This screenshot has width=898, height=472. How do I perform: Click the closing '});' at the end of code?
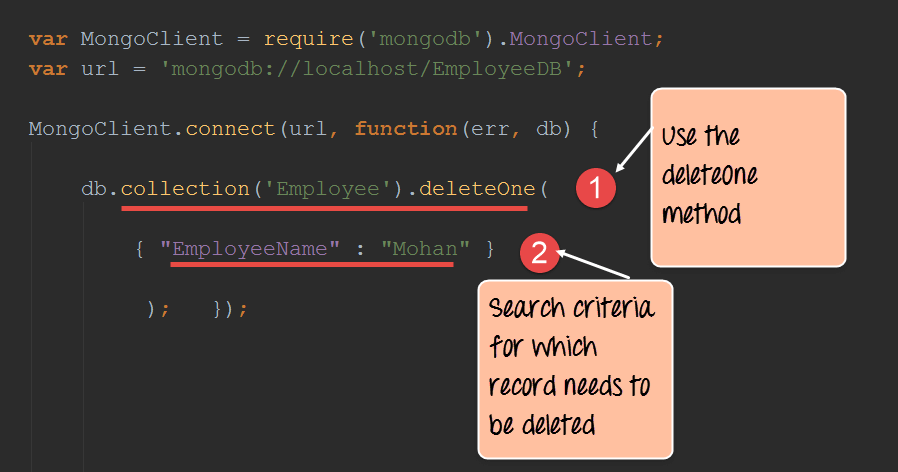point(229,309)
